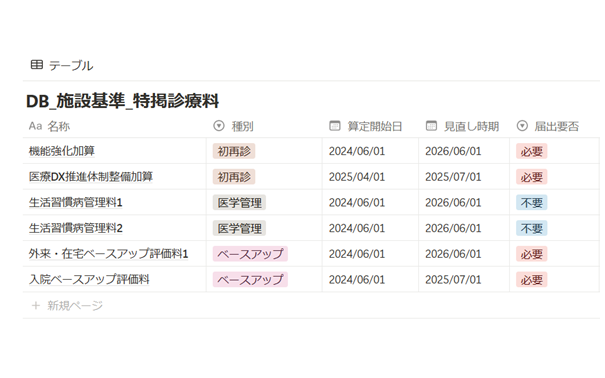Click the plus icon beside 新規ページ
The height and width of the screenshot is (378, 605).
(35, 306)
